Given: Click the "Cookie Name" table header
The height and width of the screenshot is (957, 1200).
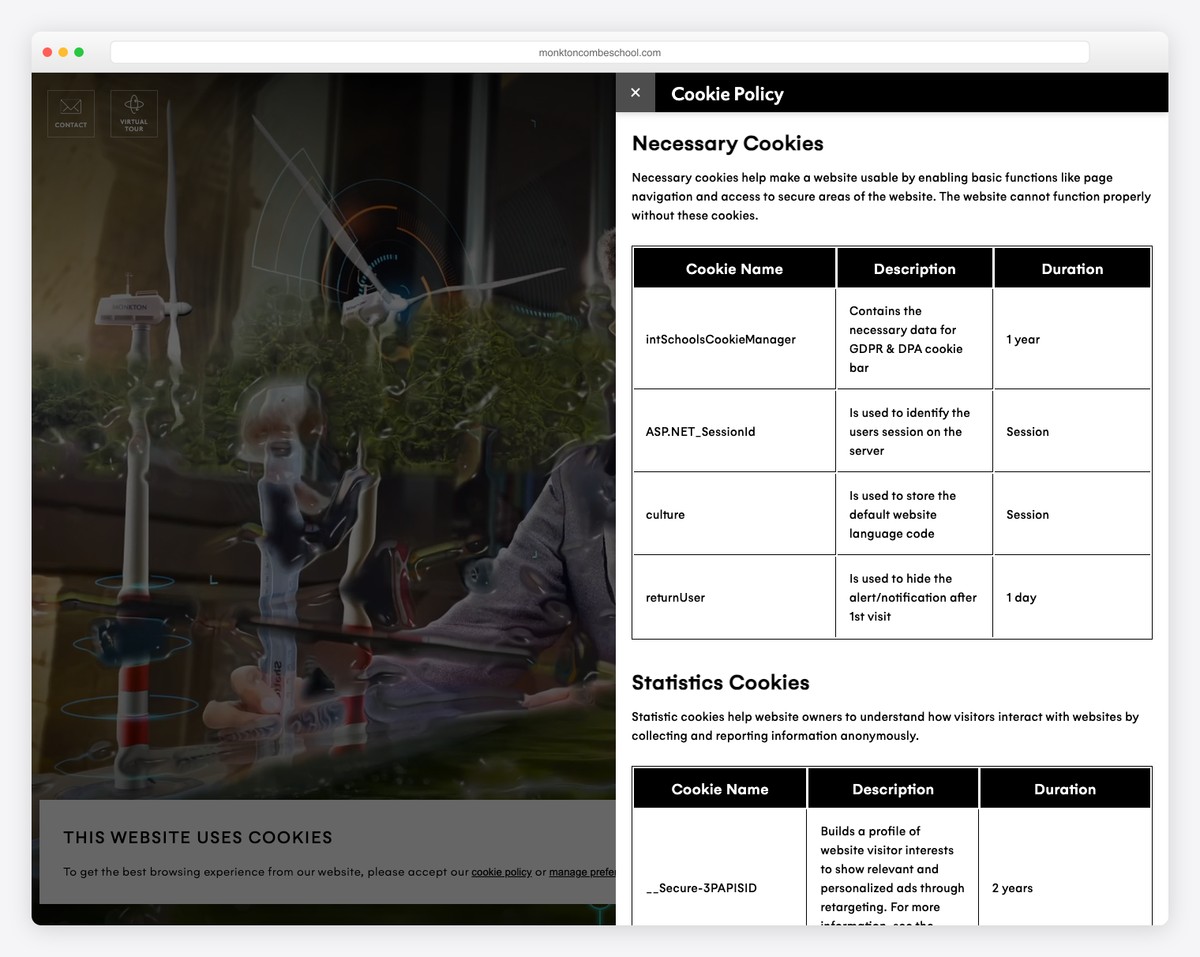Looking at the screenshot, I should coord(733,268).
